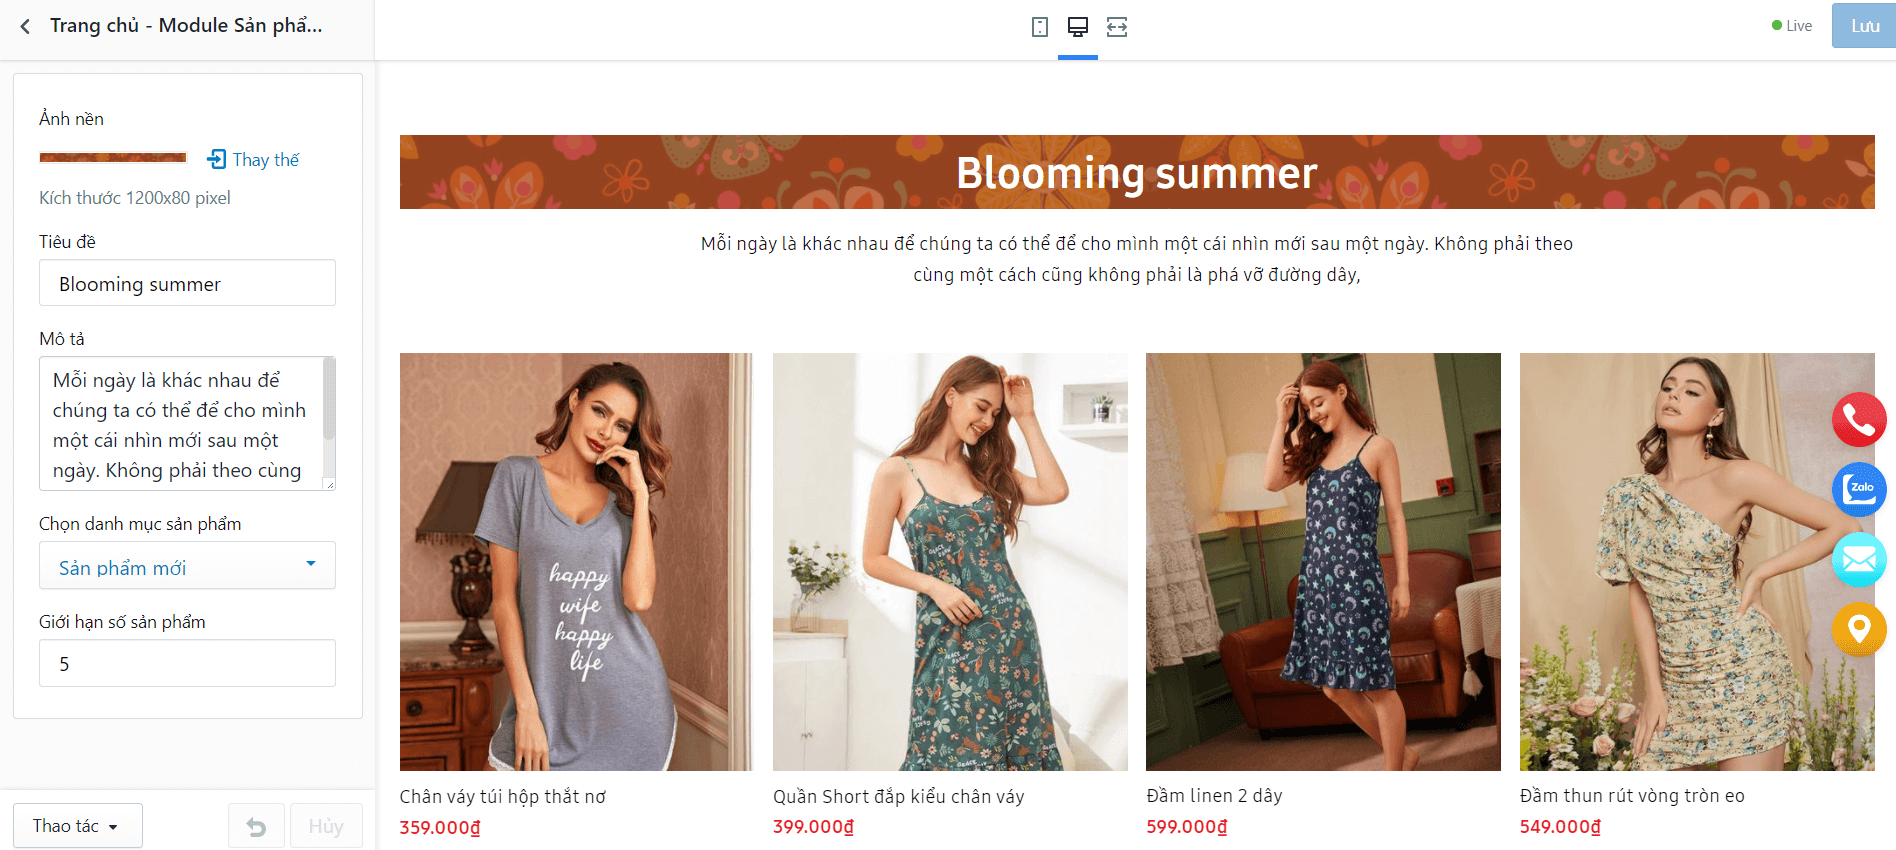
Task: Click the Quần Short đắp kiểu chân váy title
Action: click(x=898, y=797)
